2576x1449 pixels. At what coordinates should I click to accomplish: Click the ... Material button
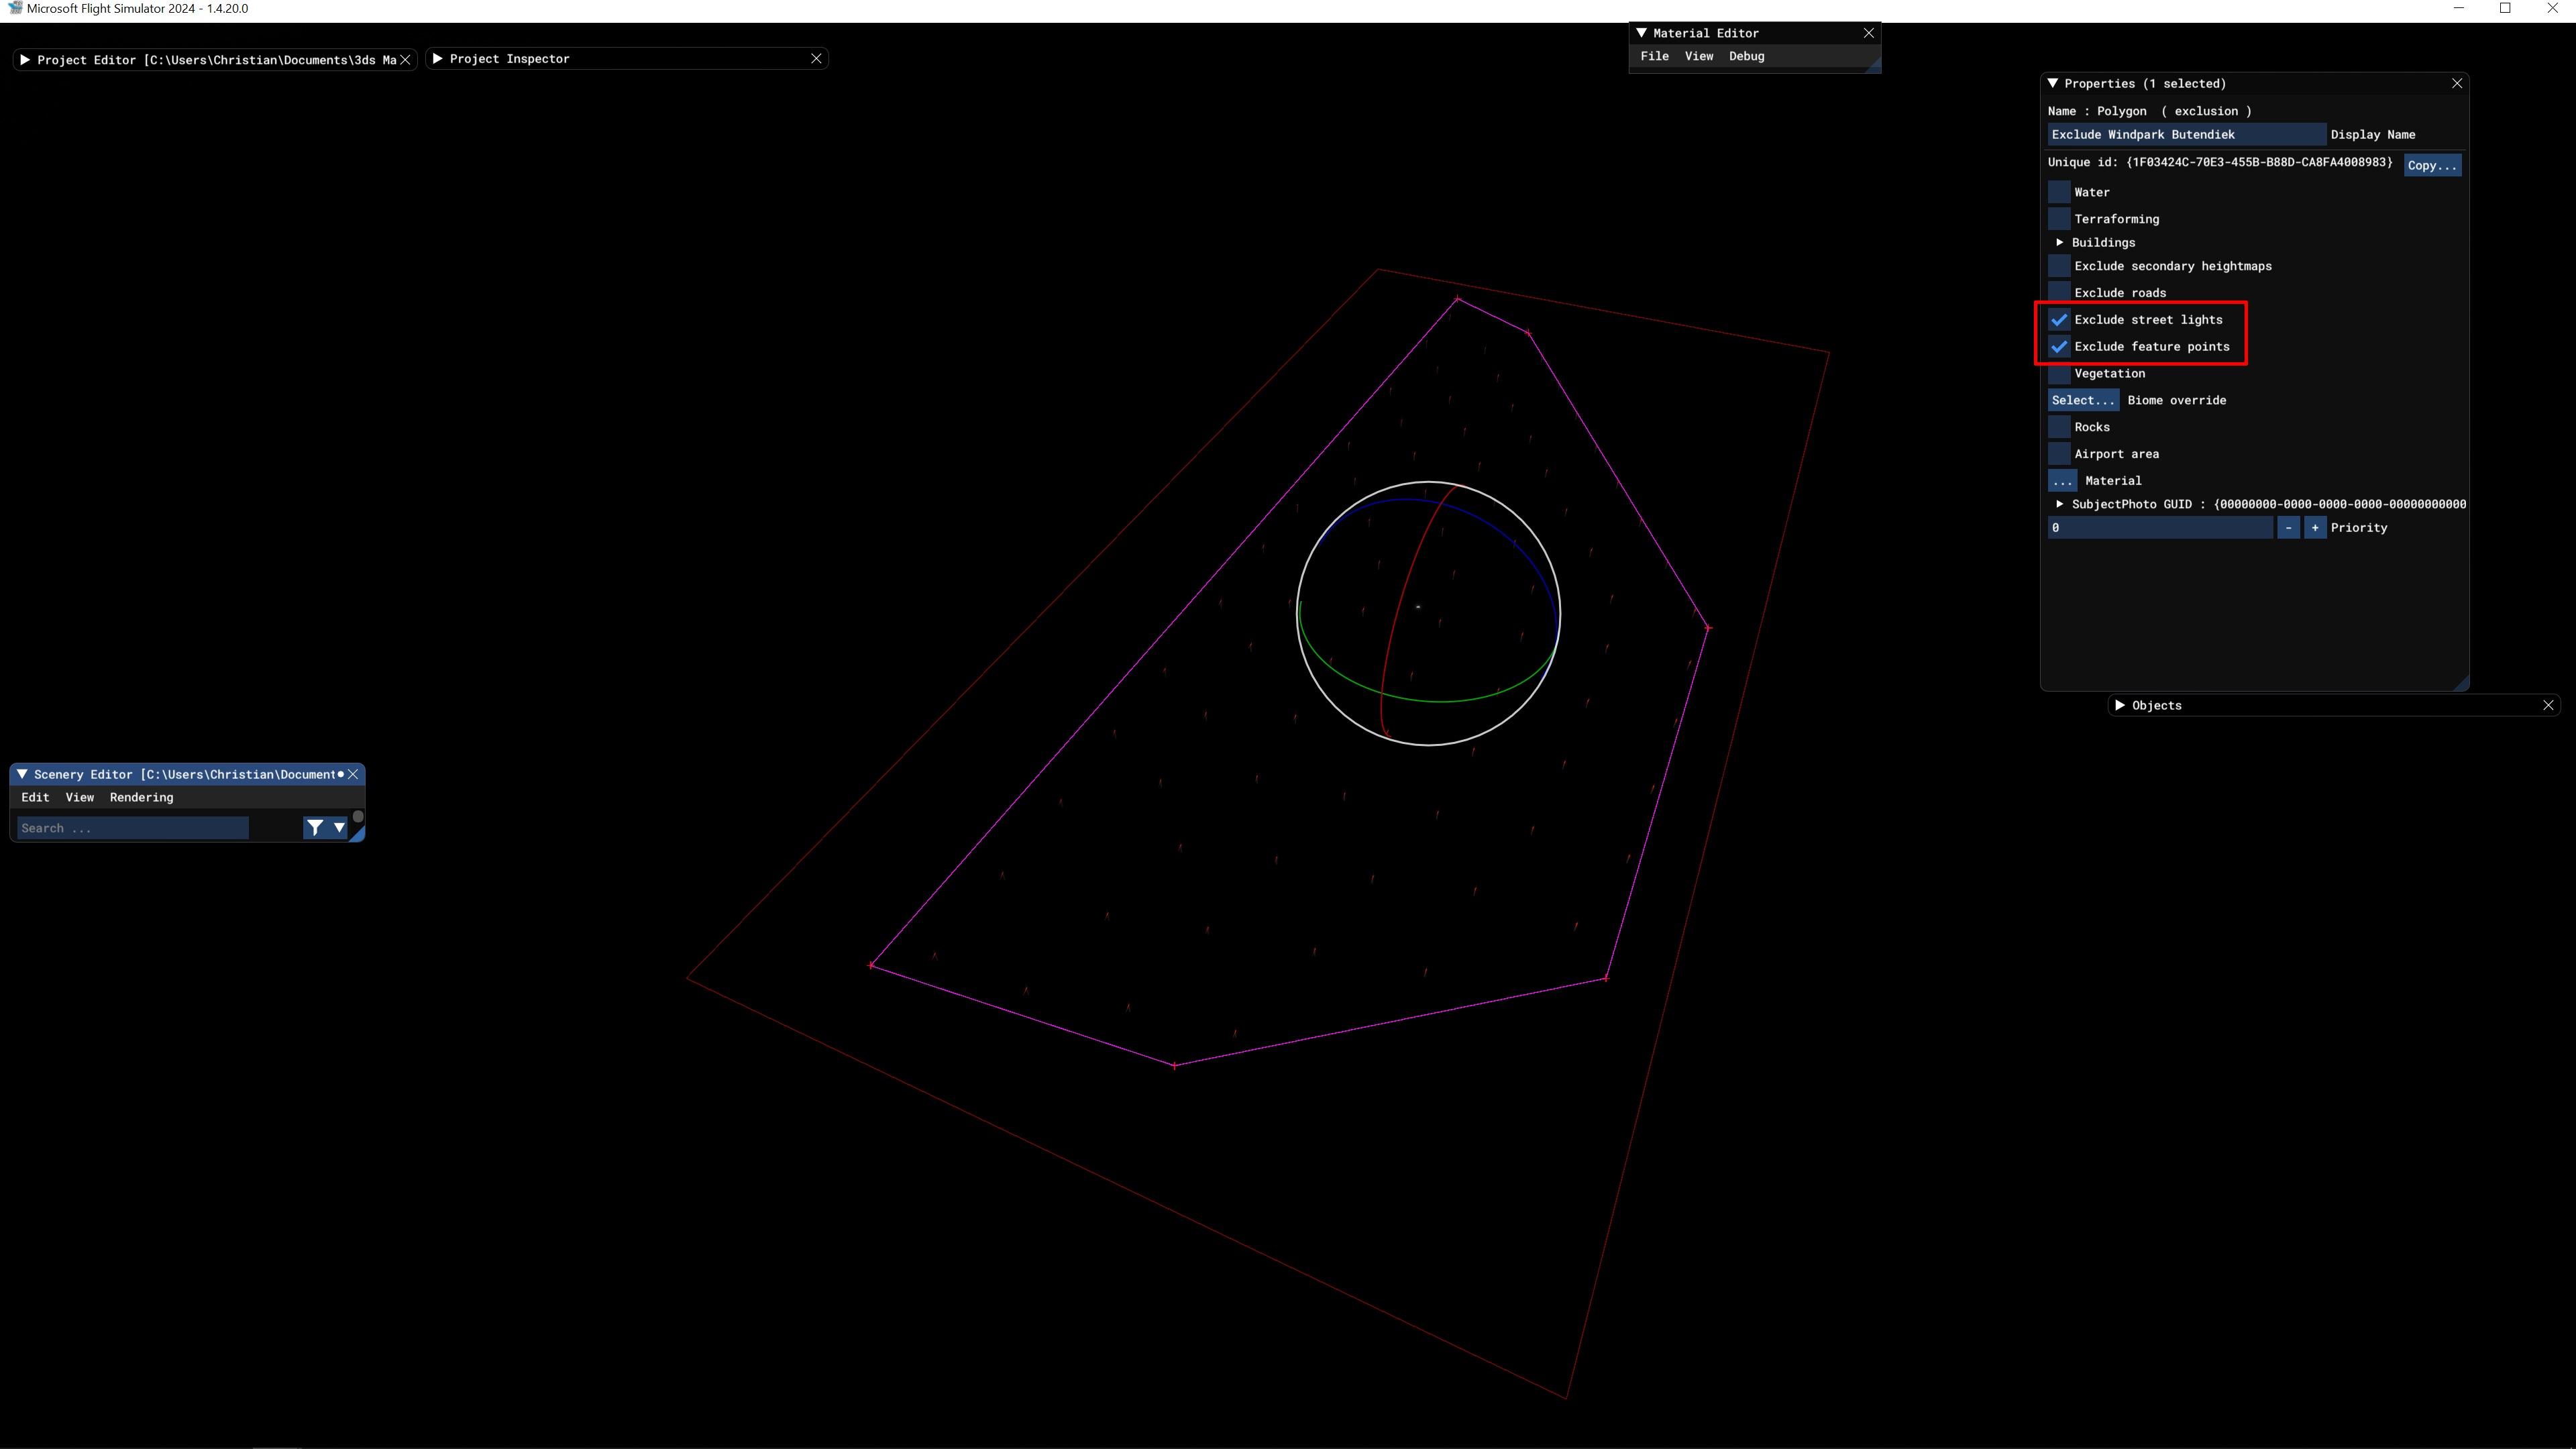(2062, 481)
